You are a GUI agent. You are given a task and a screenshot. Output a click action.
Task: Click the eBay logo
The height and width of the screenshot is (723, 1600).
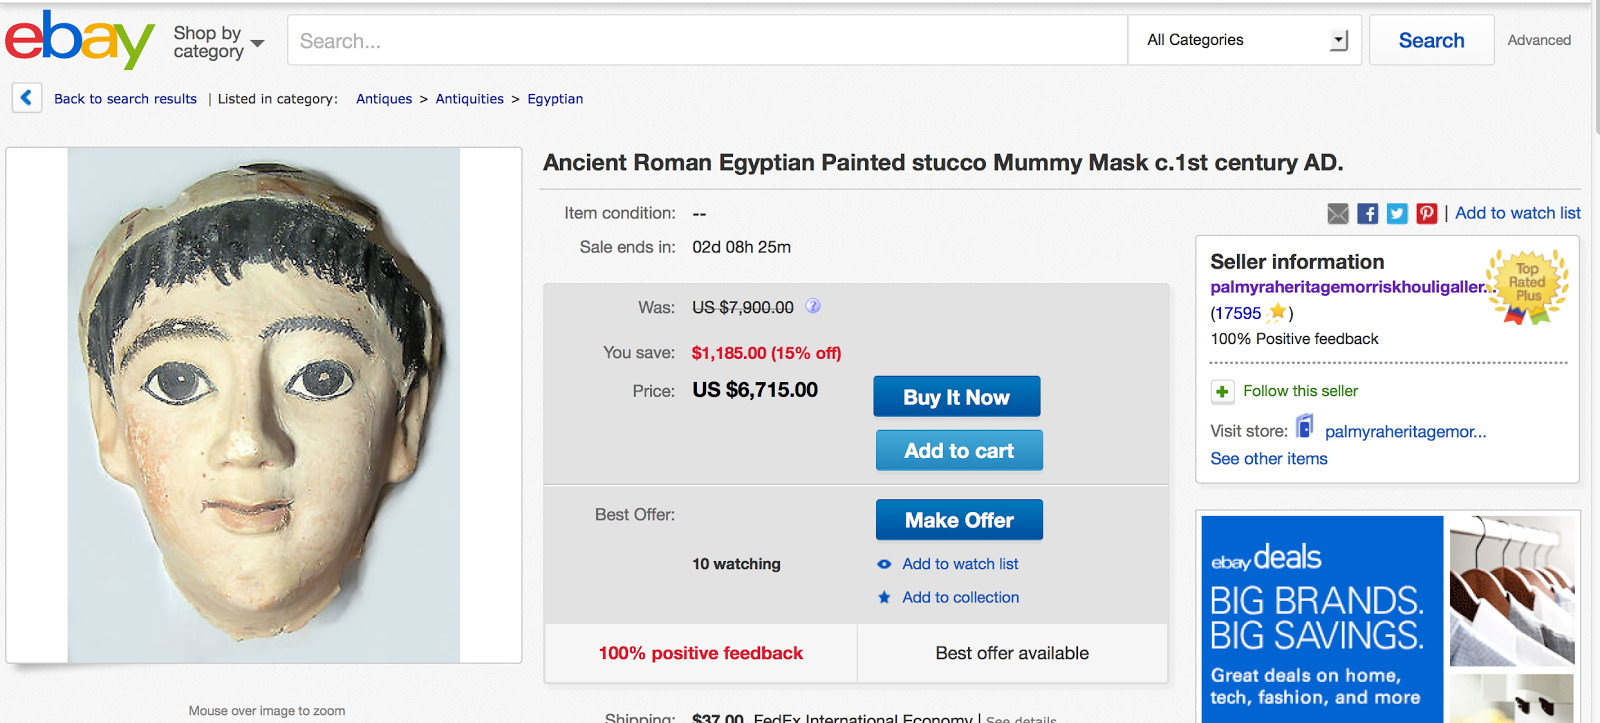coord(80,40)
